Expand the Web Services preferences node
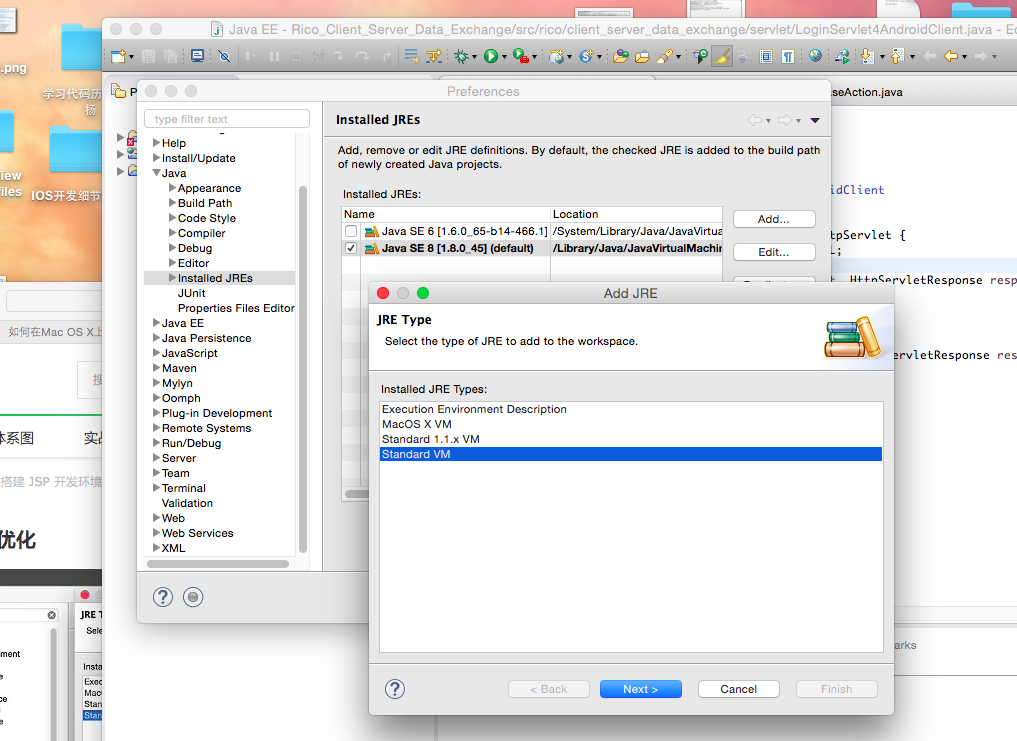1017x741 pixels. pos(156,533)
